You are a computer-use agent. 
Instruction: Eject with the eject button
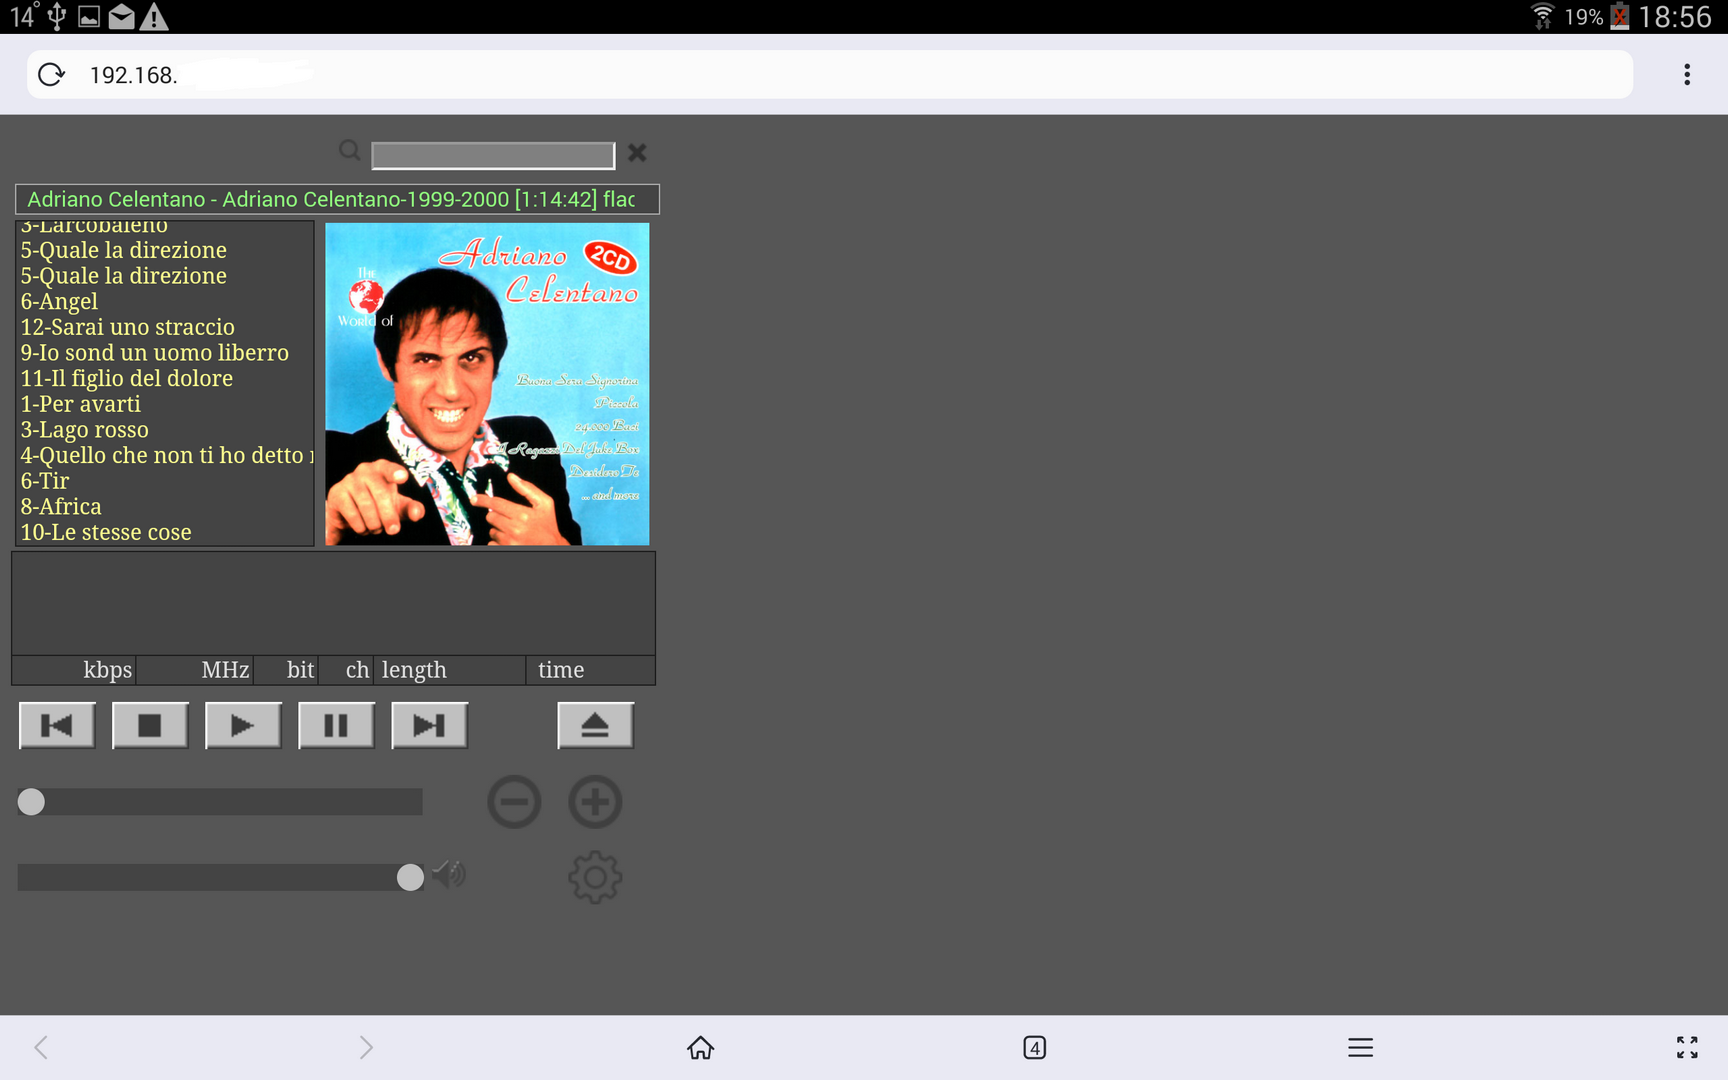click(x=595, y=725)
